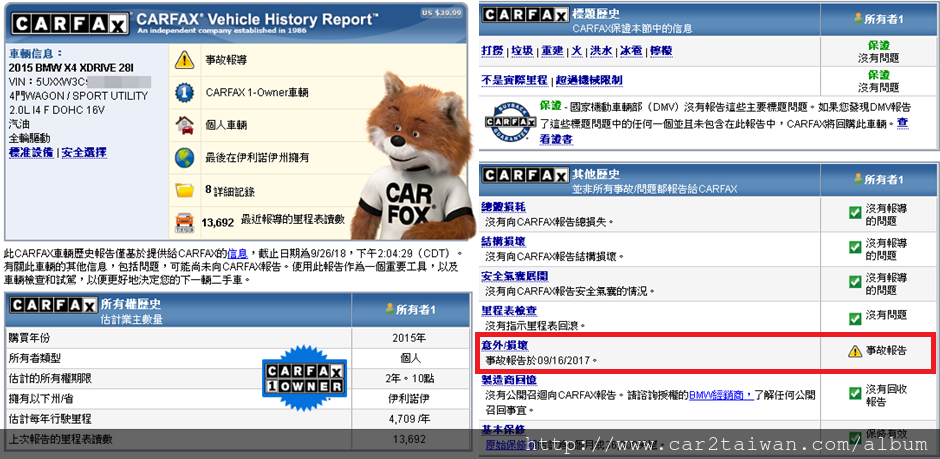The image size is (940, 459).
Task: Open the 火 title link
Action: coord(576,52)
